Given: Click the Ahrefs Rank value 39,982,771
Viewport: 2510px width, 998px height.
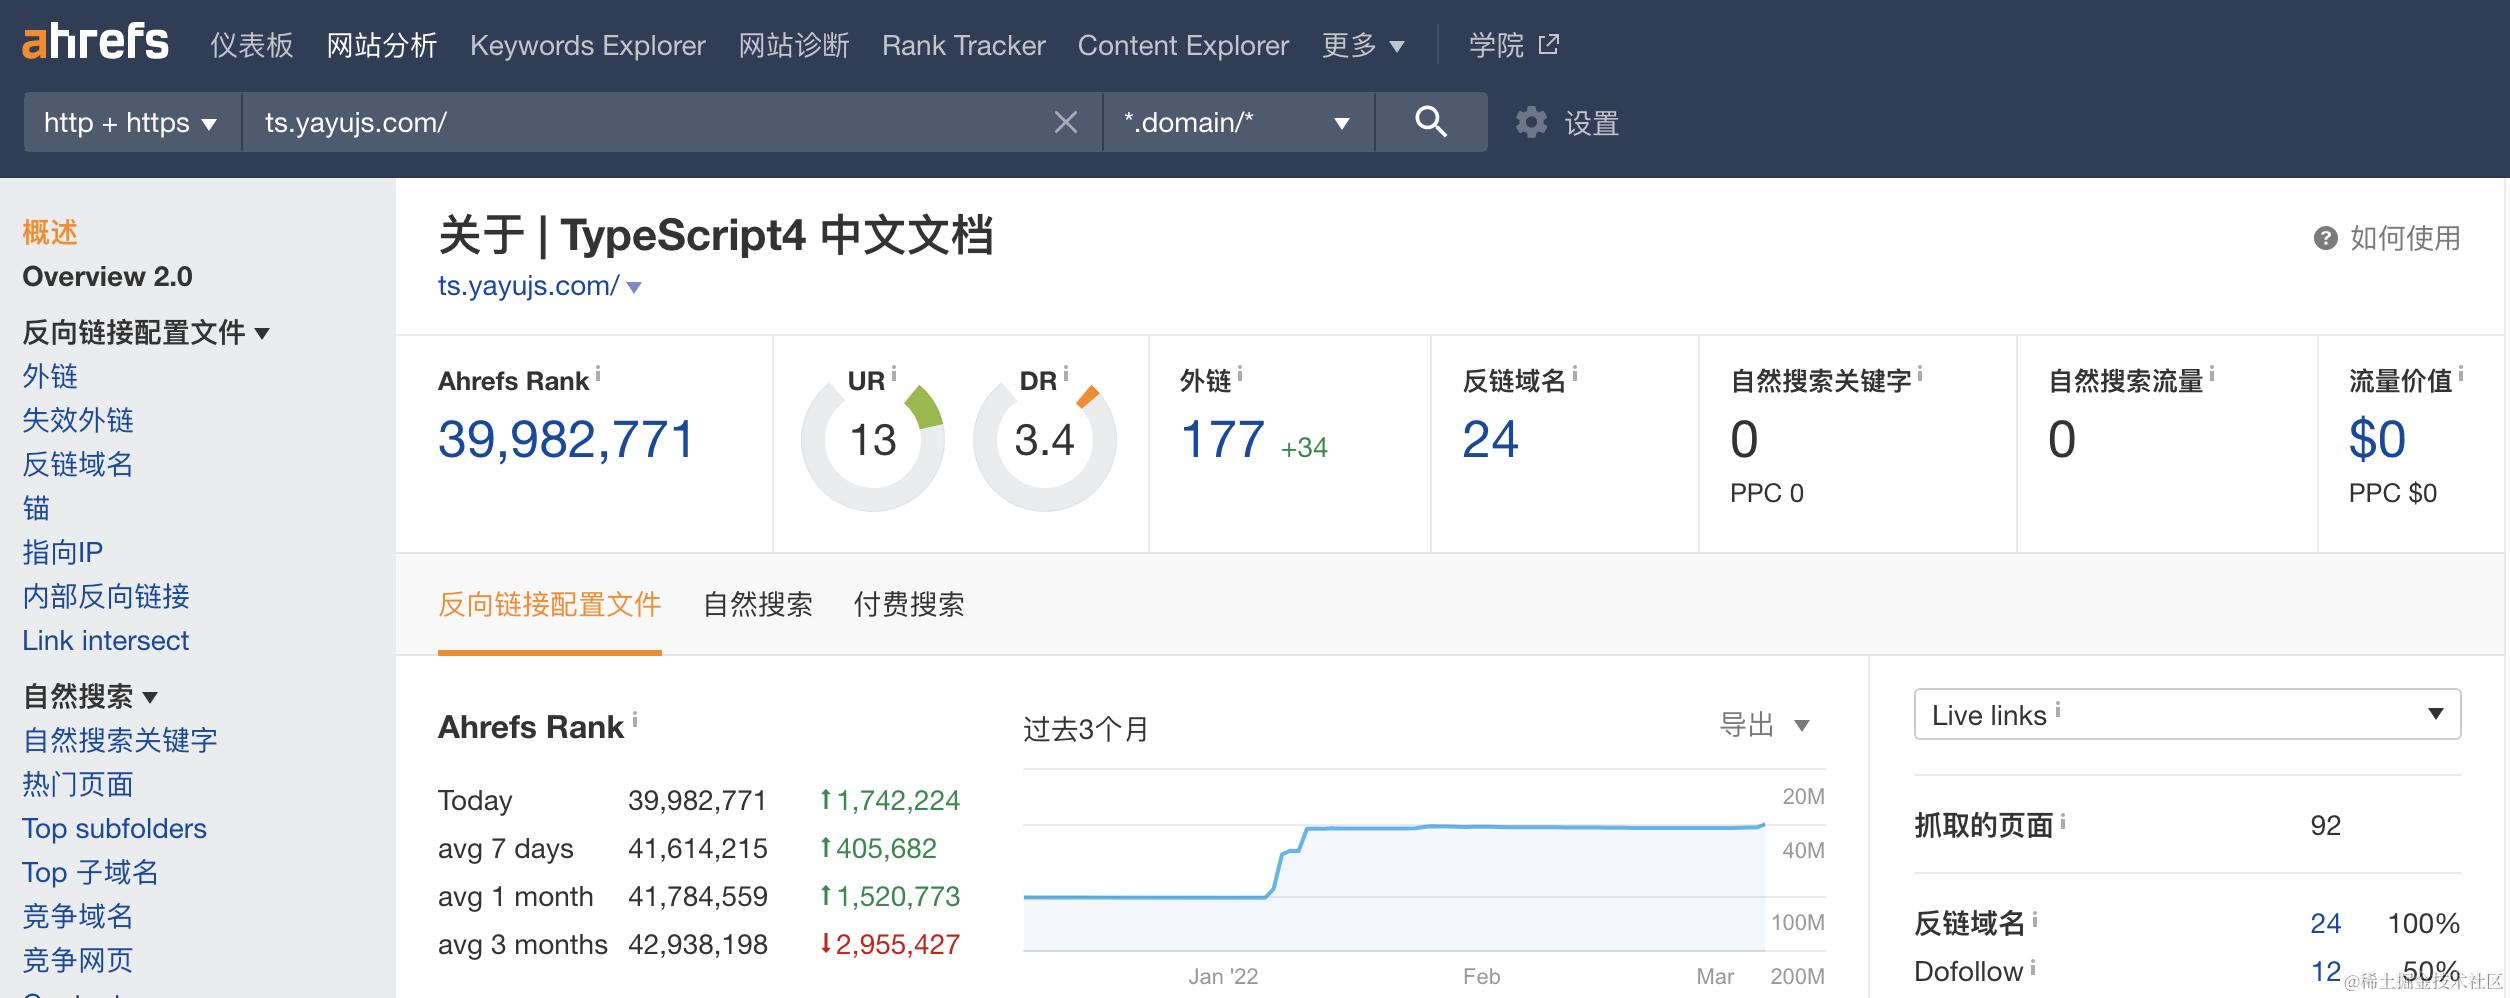Looking at the screenshot, I should (566, 440).
